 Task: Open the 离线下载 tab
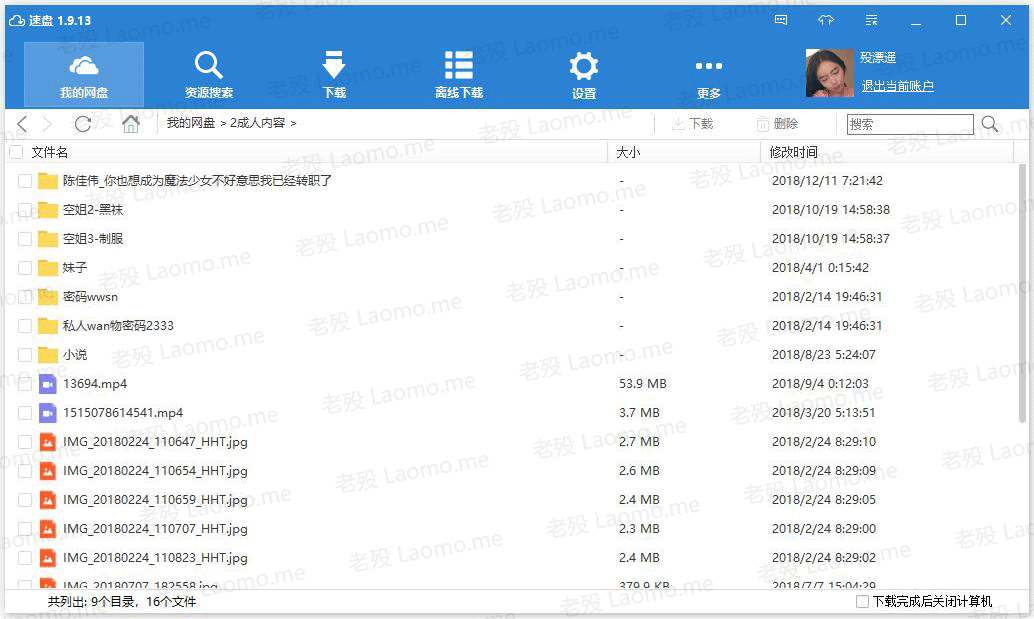coord(459,74)
